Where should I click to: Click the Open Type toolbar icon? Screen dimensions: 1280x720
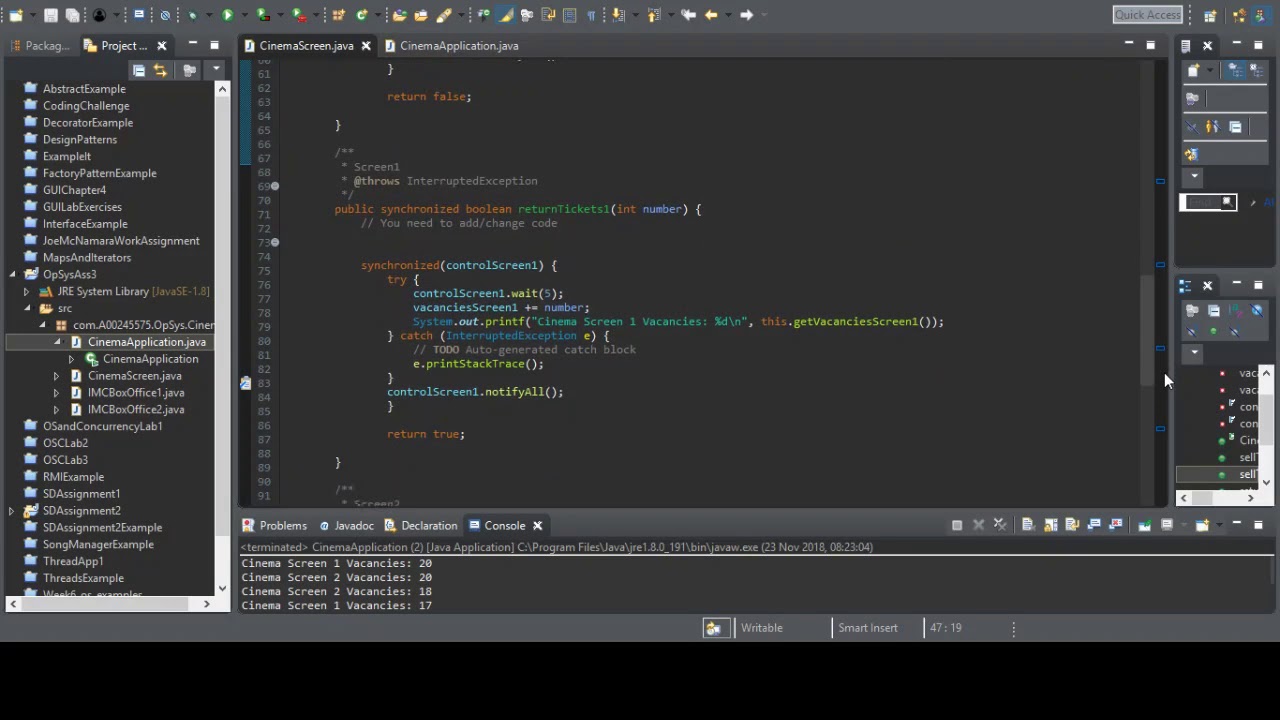pos(399,15)
